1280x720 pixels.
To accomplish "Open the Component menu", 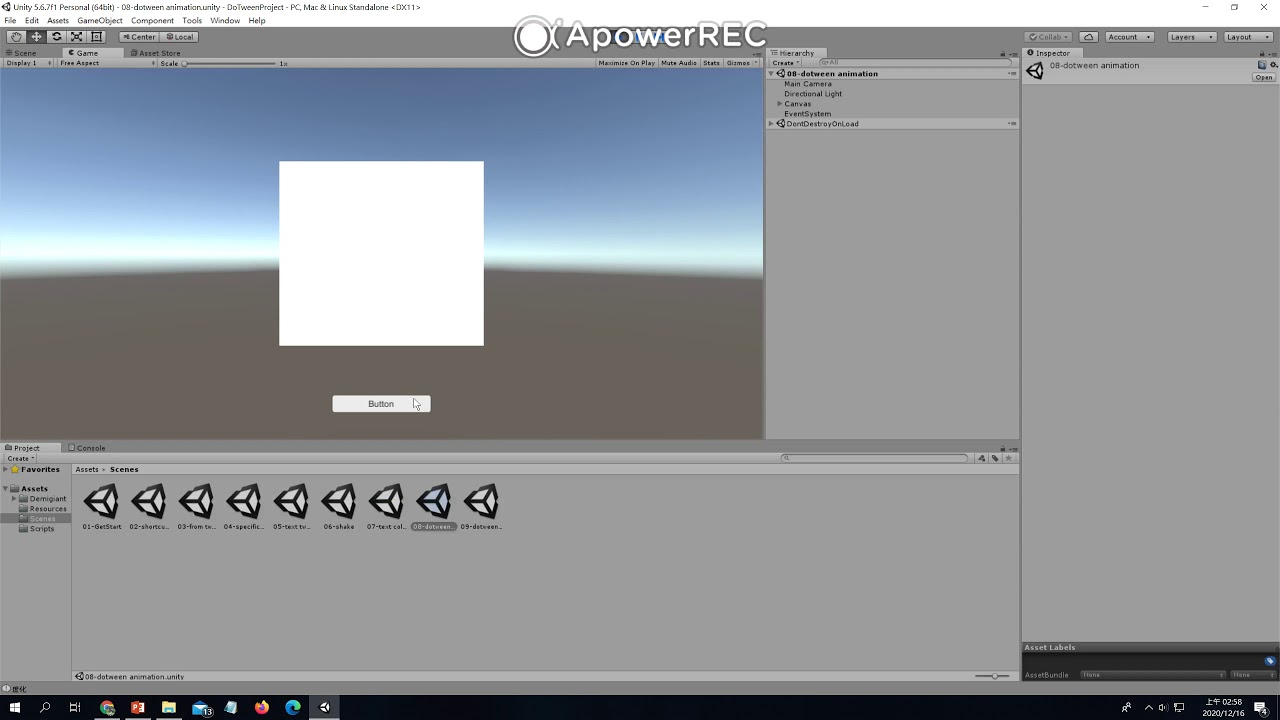I will 152,21.
